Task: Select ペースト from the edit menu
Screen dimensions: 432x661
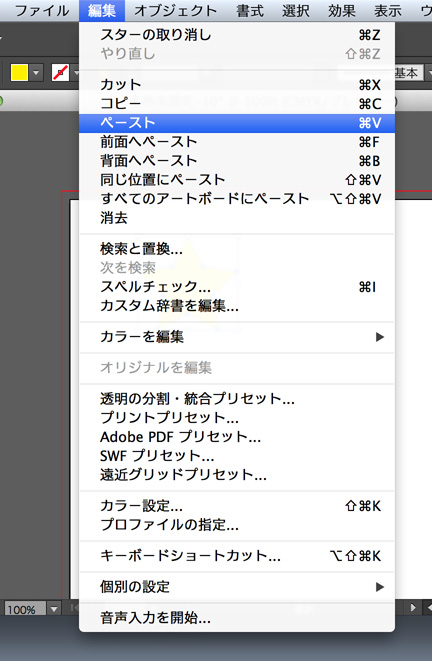Action: 237,123
